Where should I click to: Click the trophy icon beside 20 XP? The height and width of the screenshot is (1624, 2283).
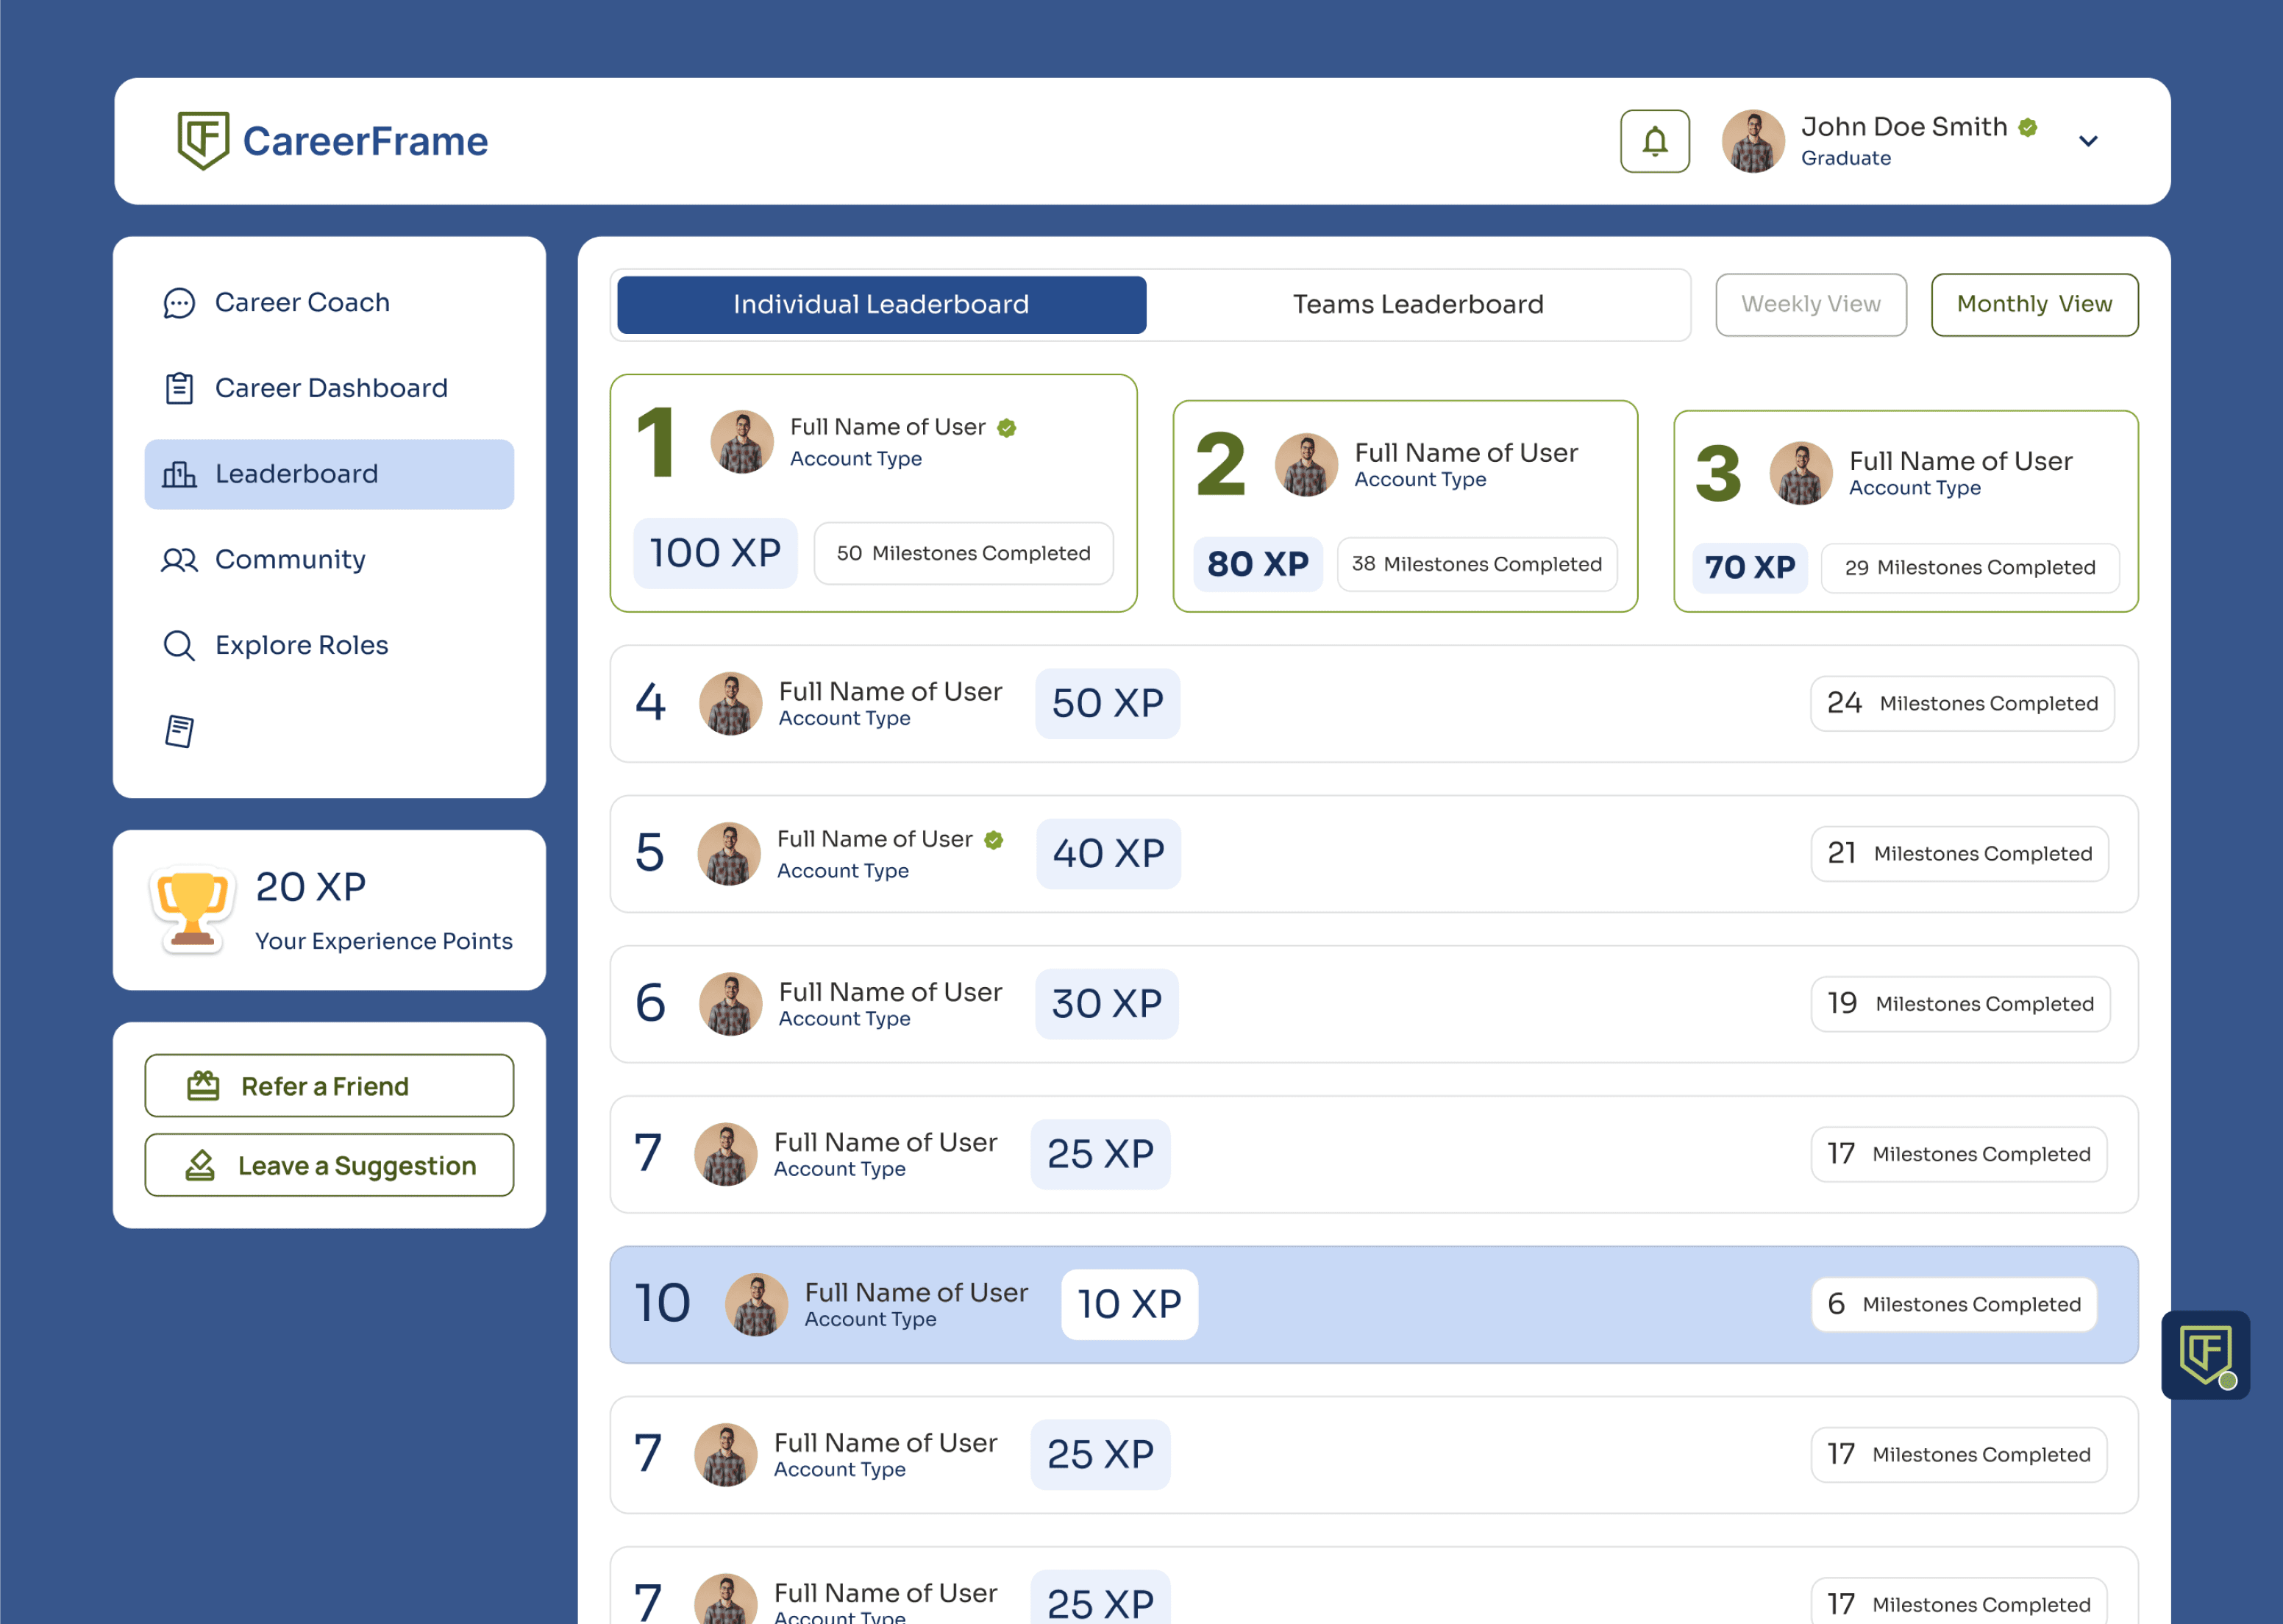click(192, 909)
